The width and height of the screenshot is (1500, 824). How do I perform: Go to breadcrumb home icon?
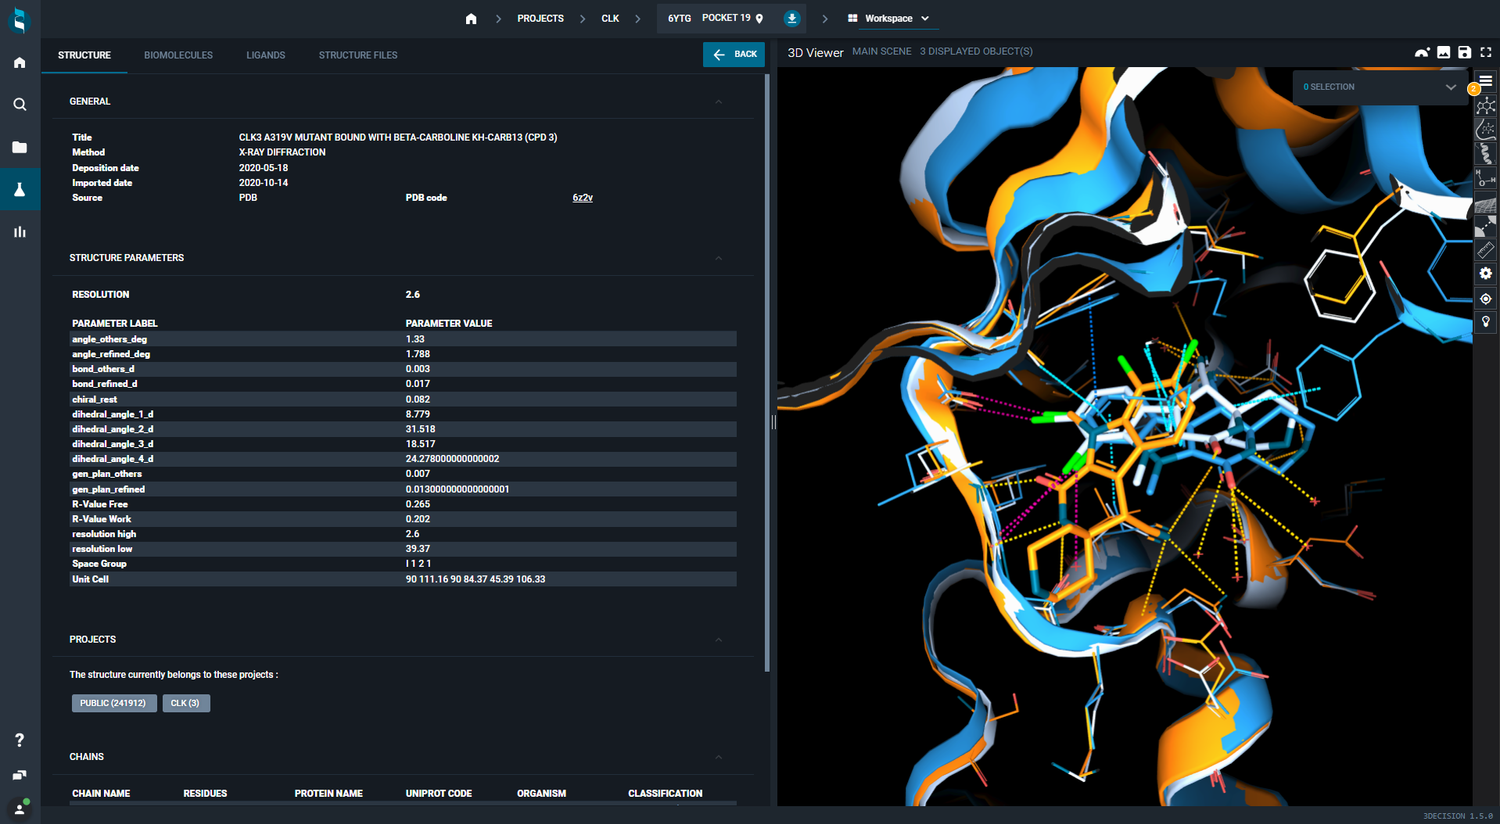point(471,18)
